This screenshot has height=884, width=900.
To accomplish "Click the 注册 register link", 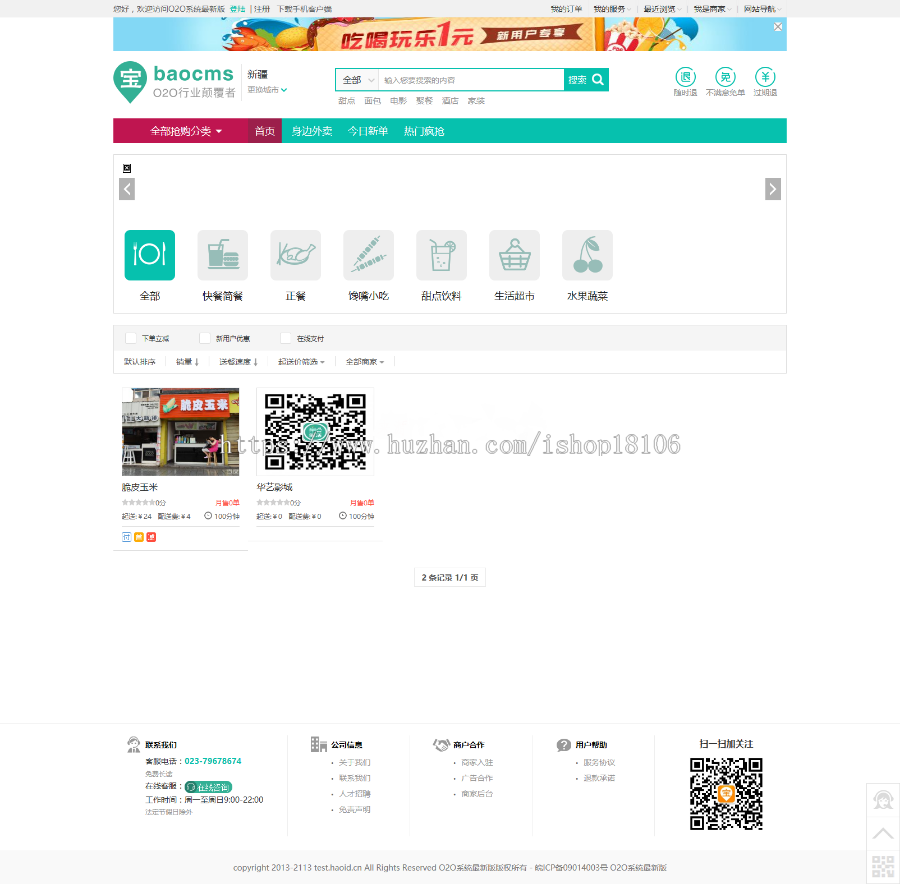I will point(262,9).
